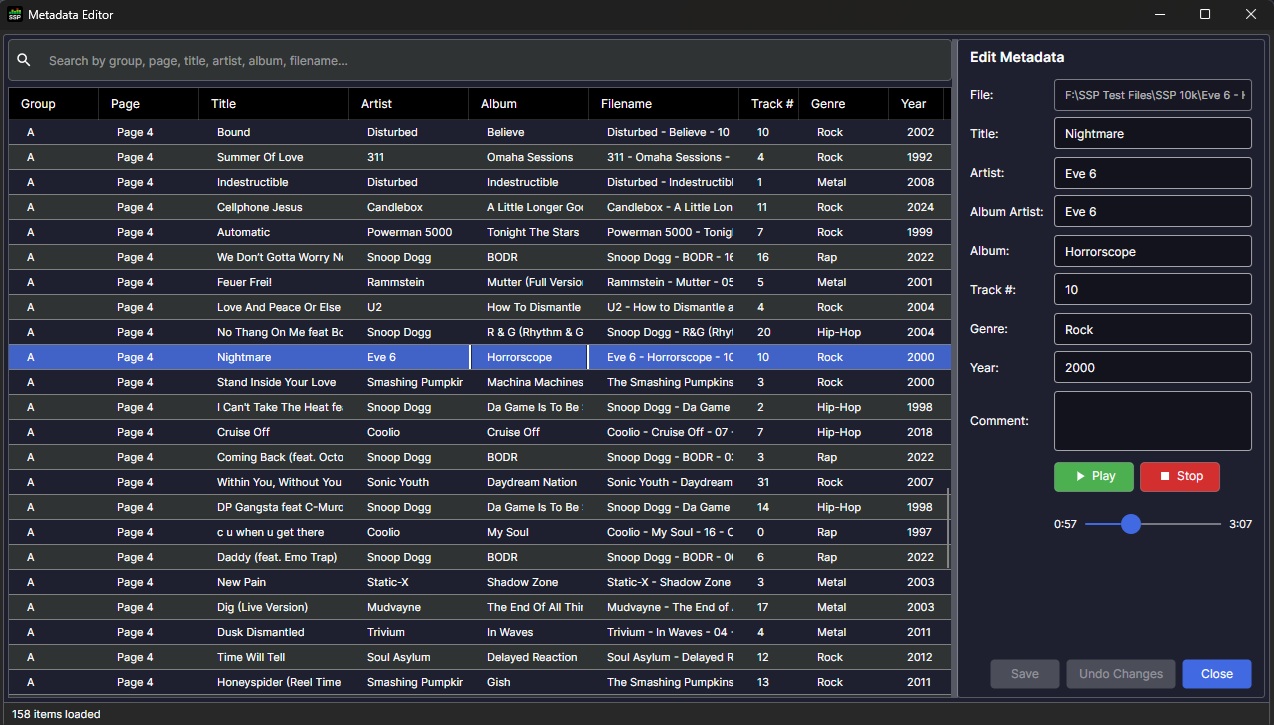Viewport: 1274px width, 725px height.
Task: Click the 158 items loaded status text
Action: point(56,714)
